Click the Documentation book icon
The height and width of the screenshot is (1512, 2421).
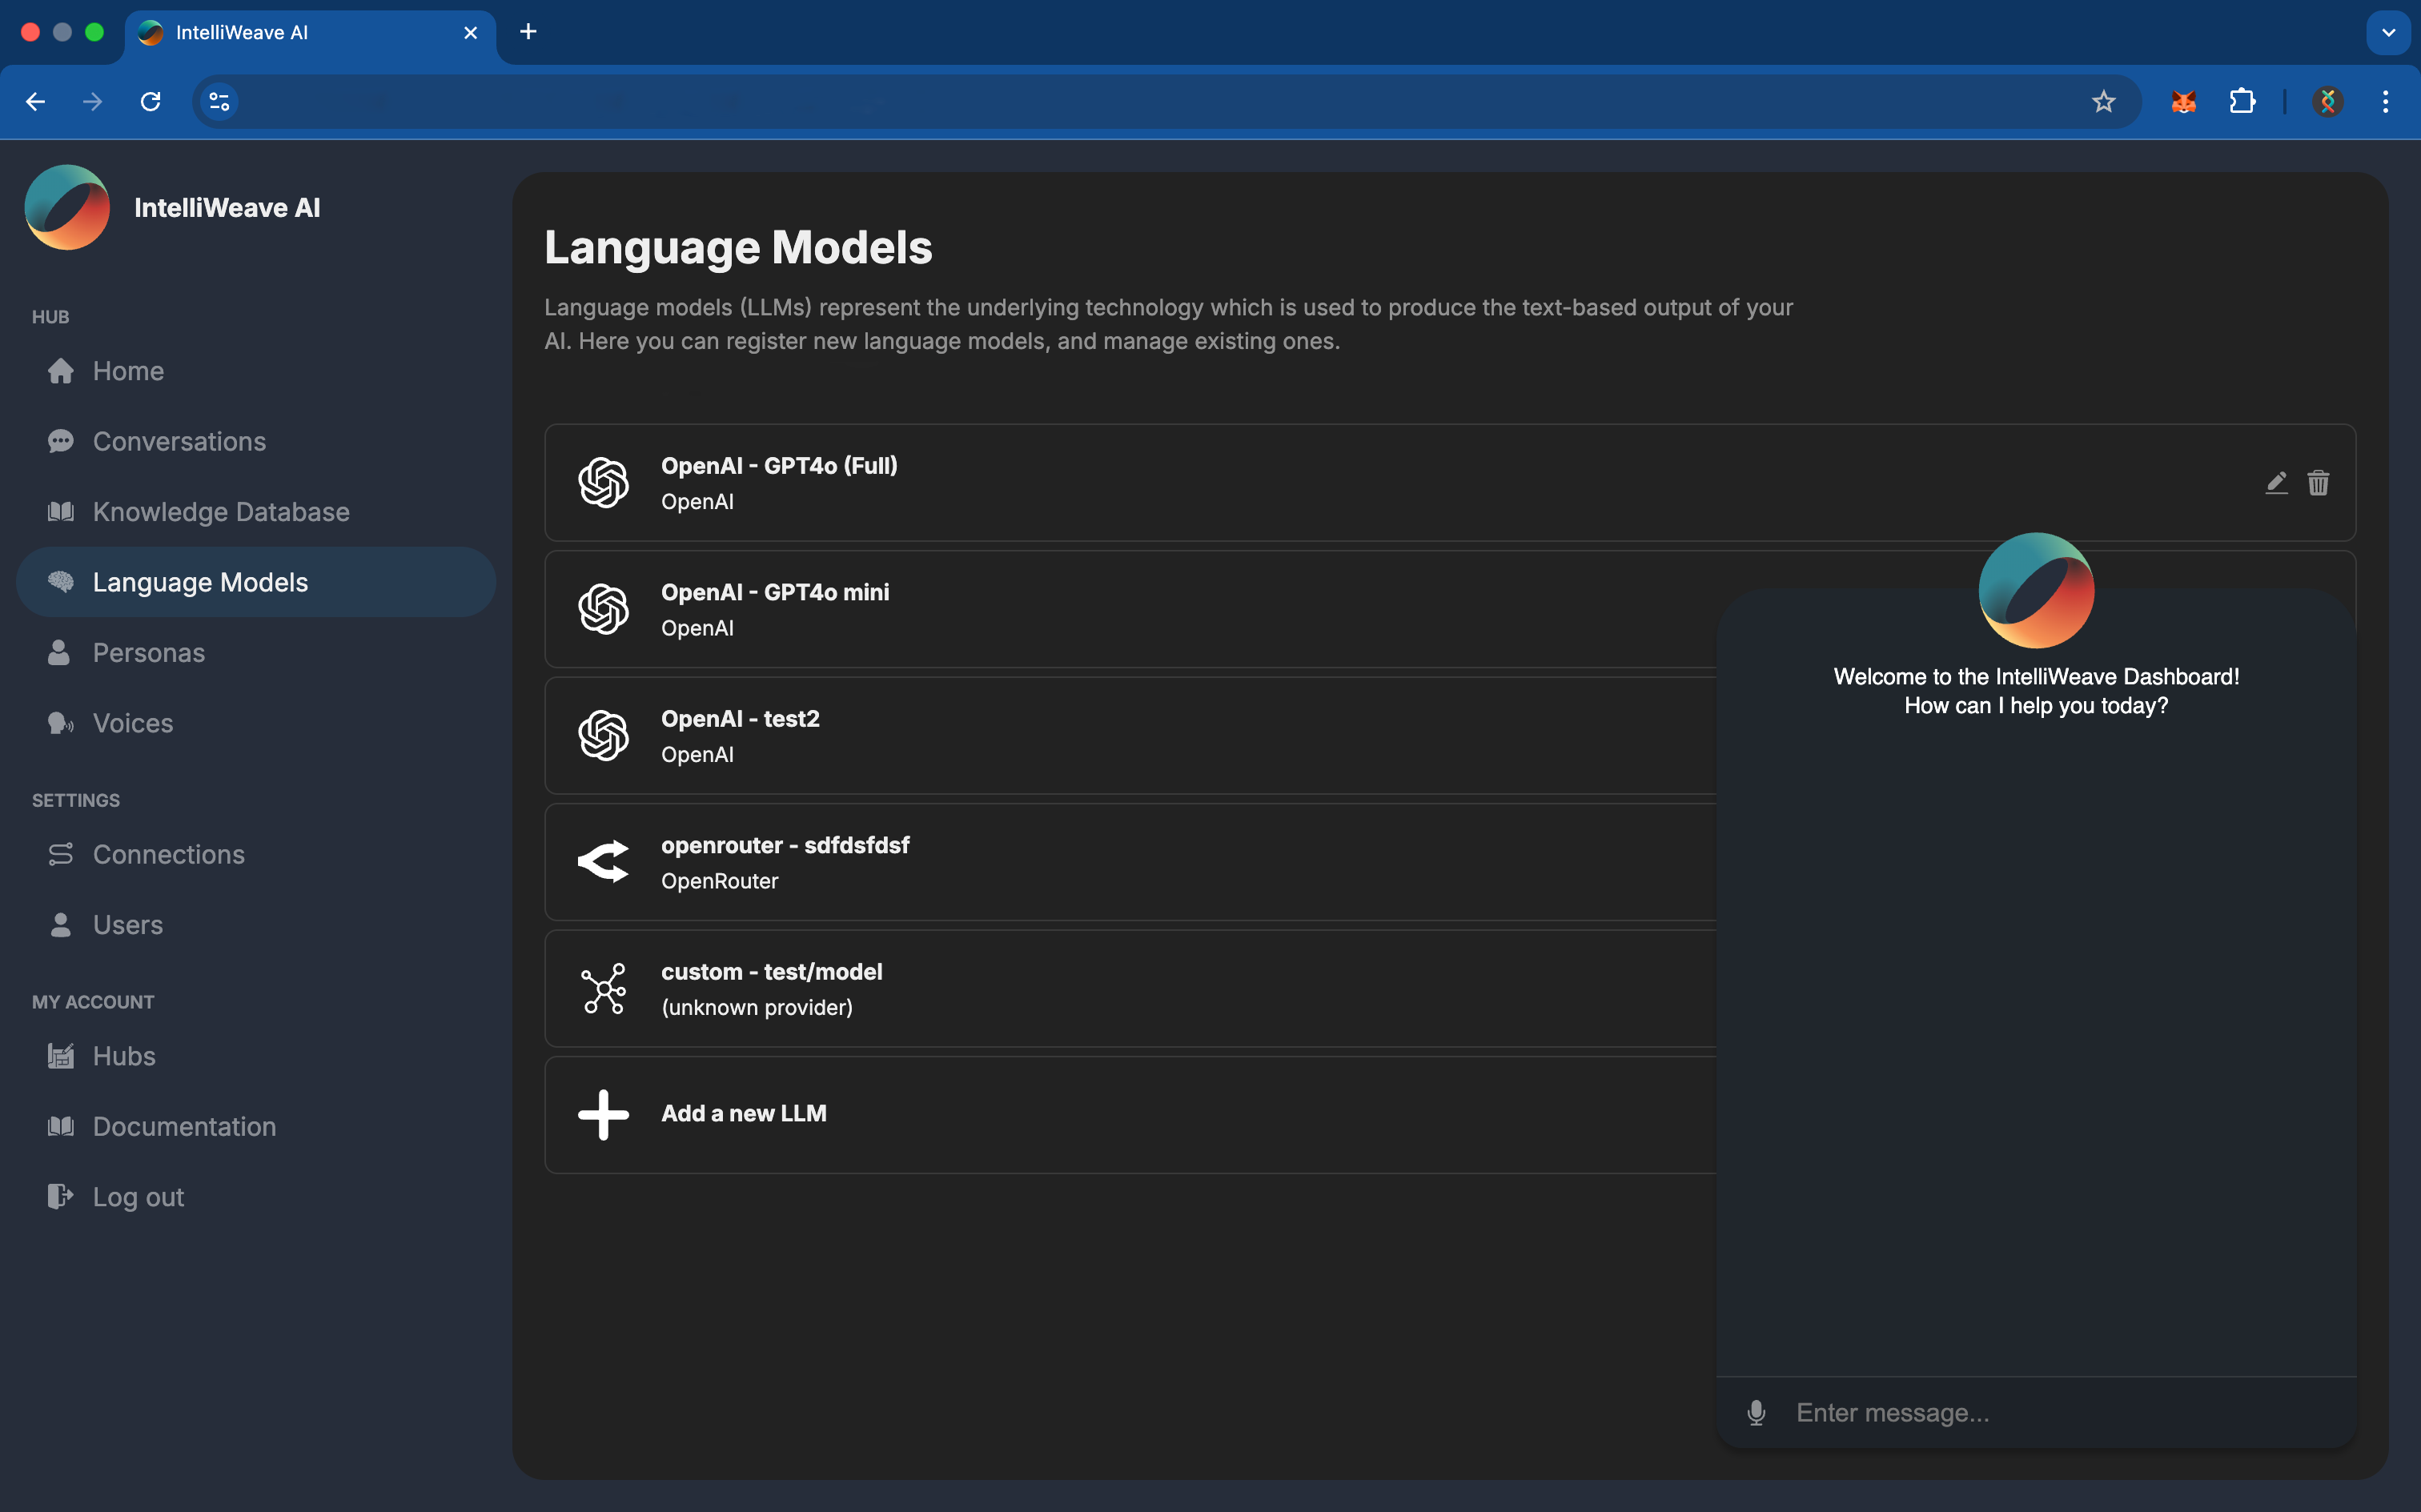point(61,1126)
